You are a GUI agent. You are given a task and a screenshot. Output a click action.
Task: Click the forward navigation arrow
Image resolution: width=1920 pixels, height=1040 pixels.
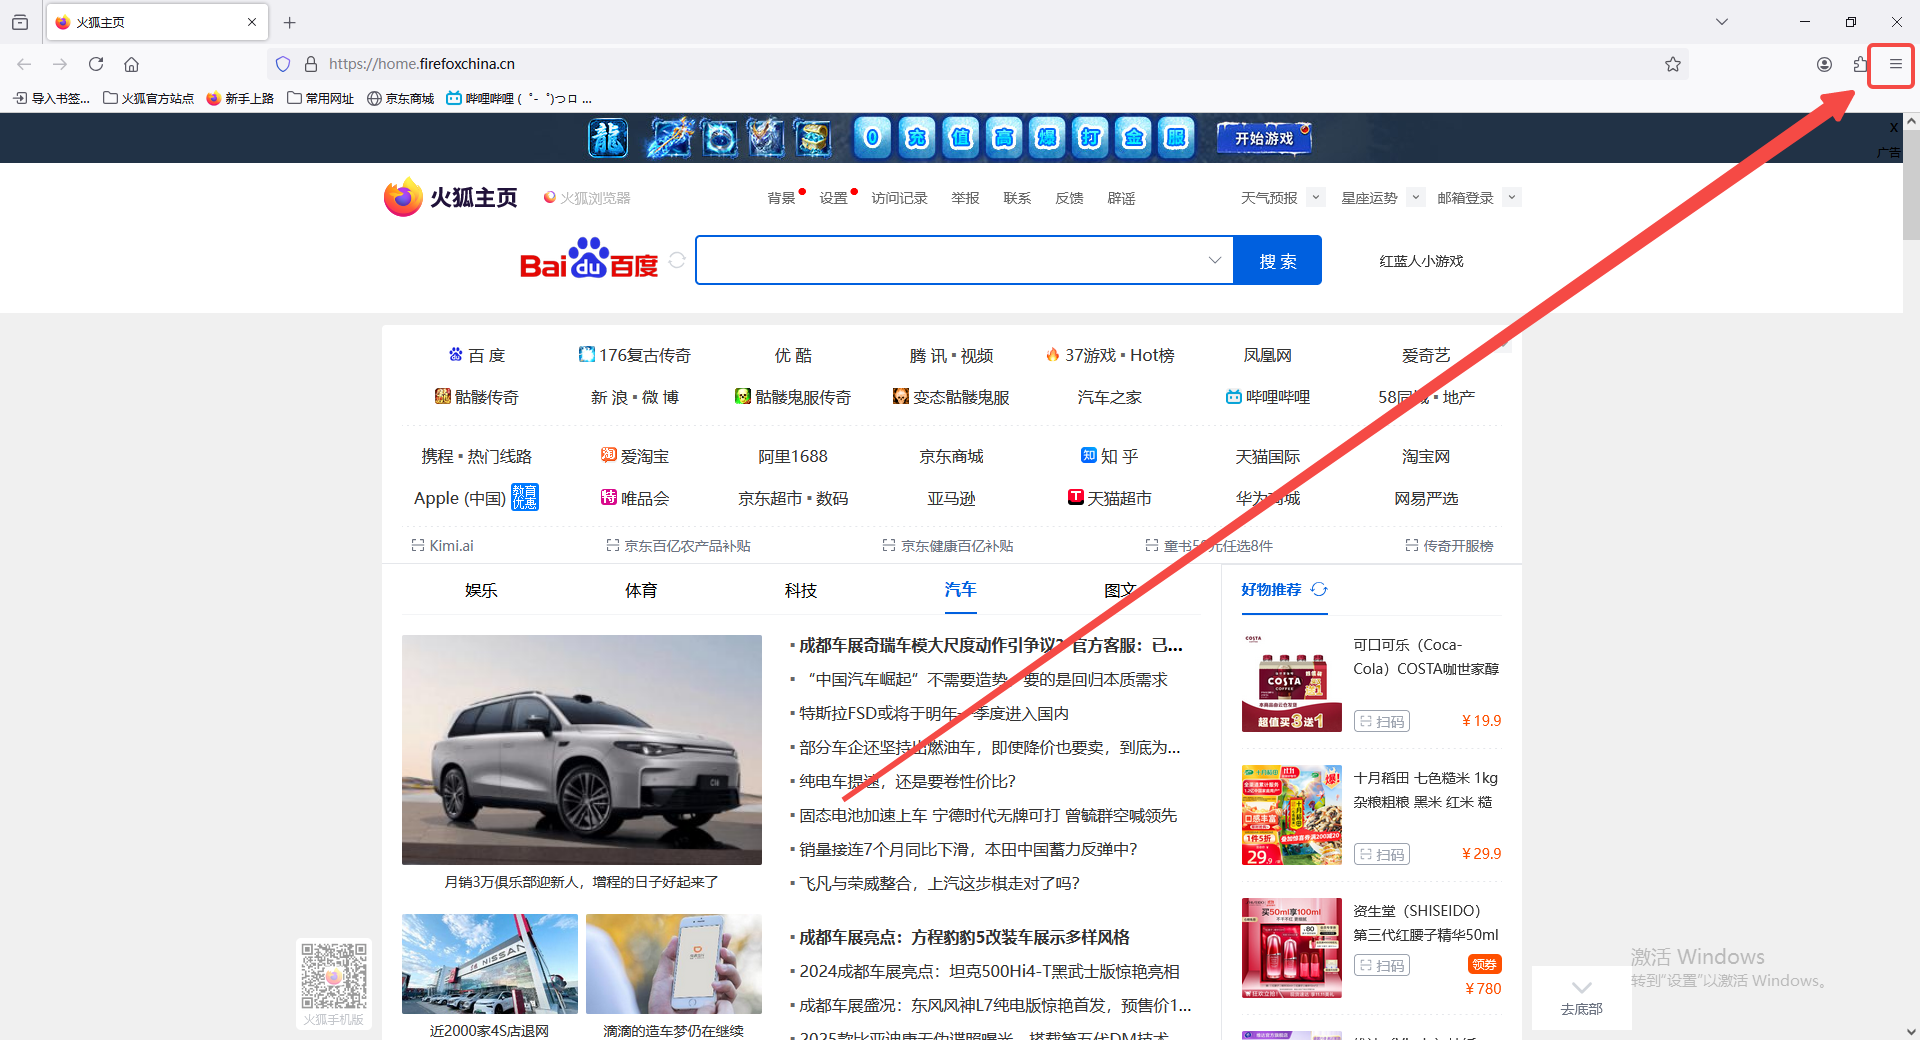[x=60, y=64]
